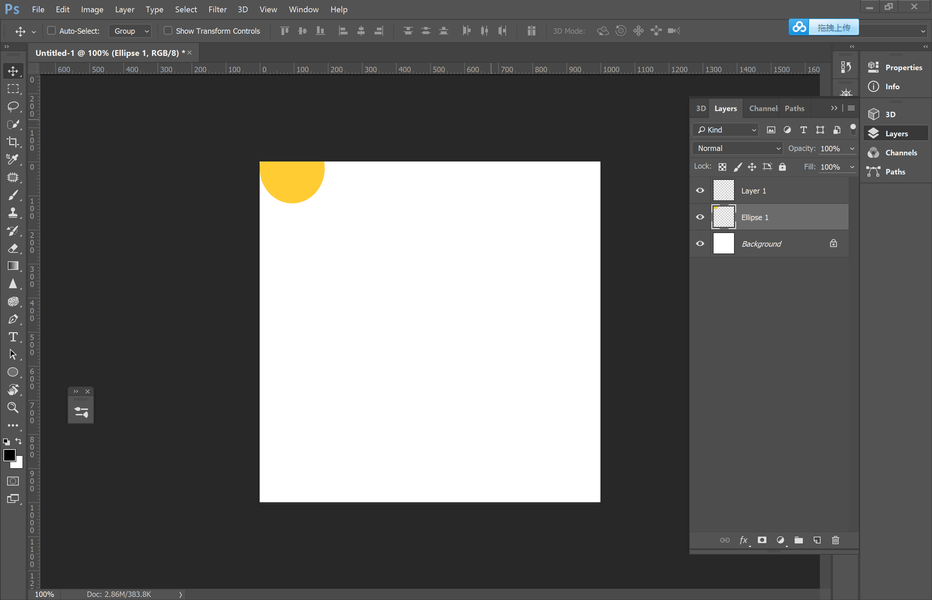The width and height of the screenshot is (932, 600).
Task: Lock image pixels with brush icon
Action: click(x=738, y=167)
